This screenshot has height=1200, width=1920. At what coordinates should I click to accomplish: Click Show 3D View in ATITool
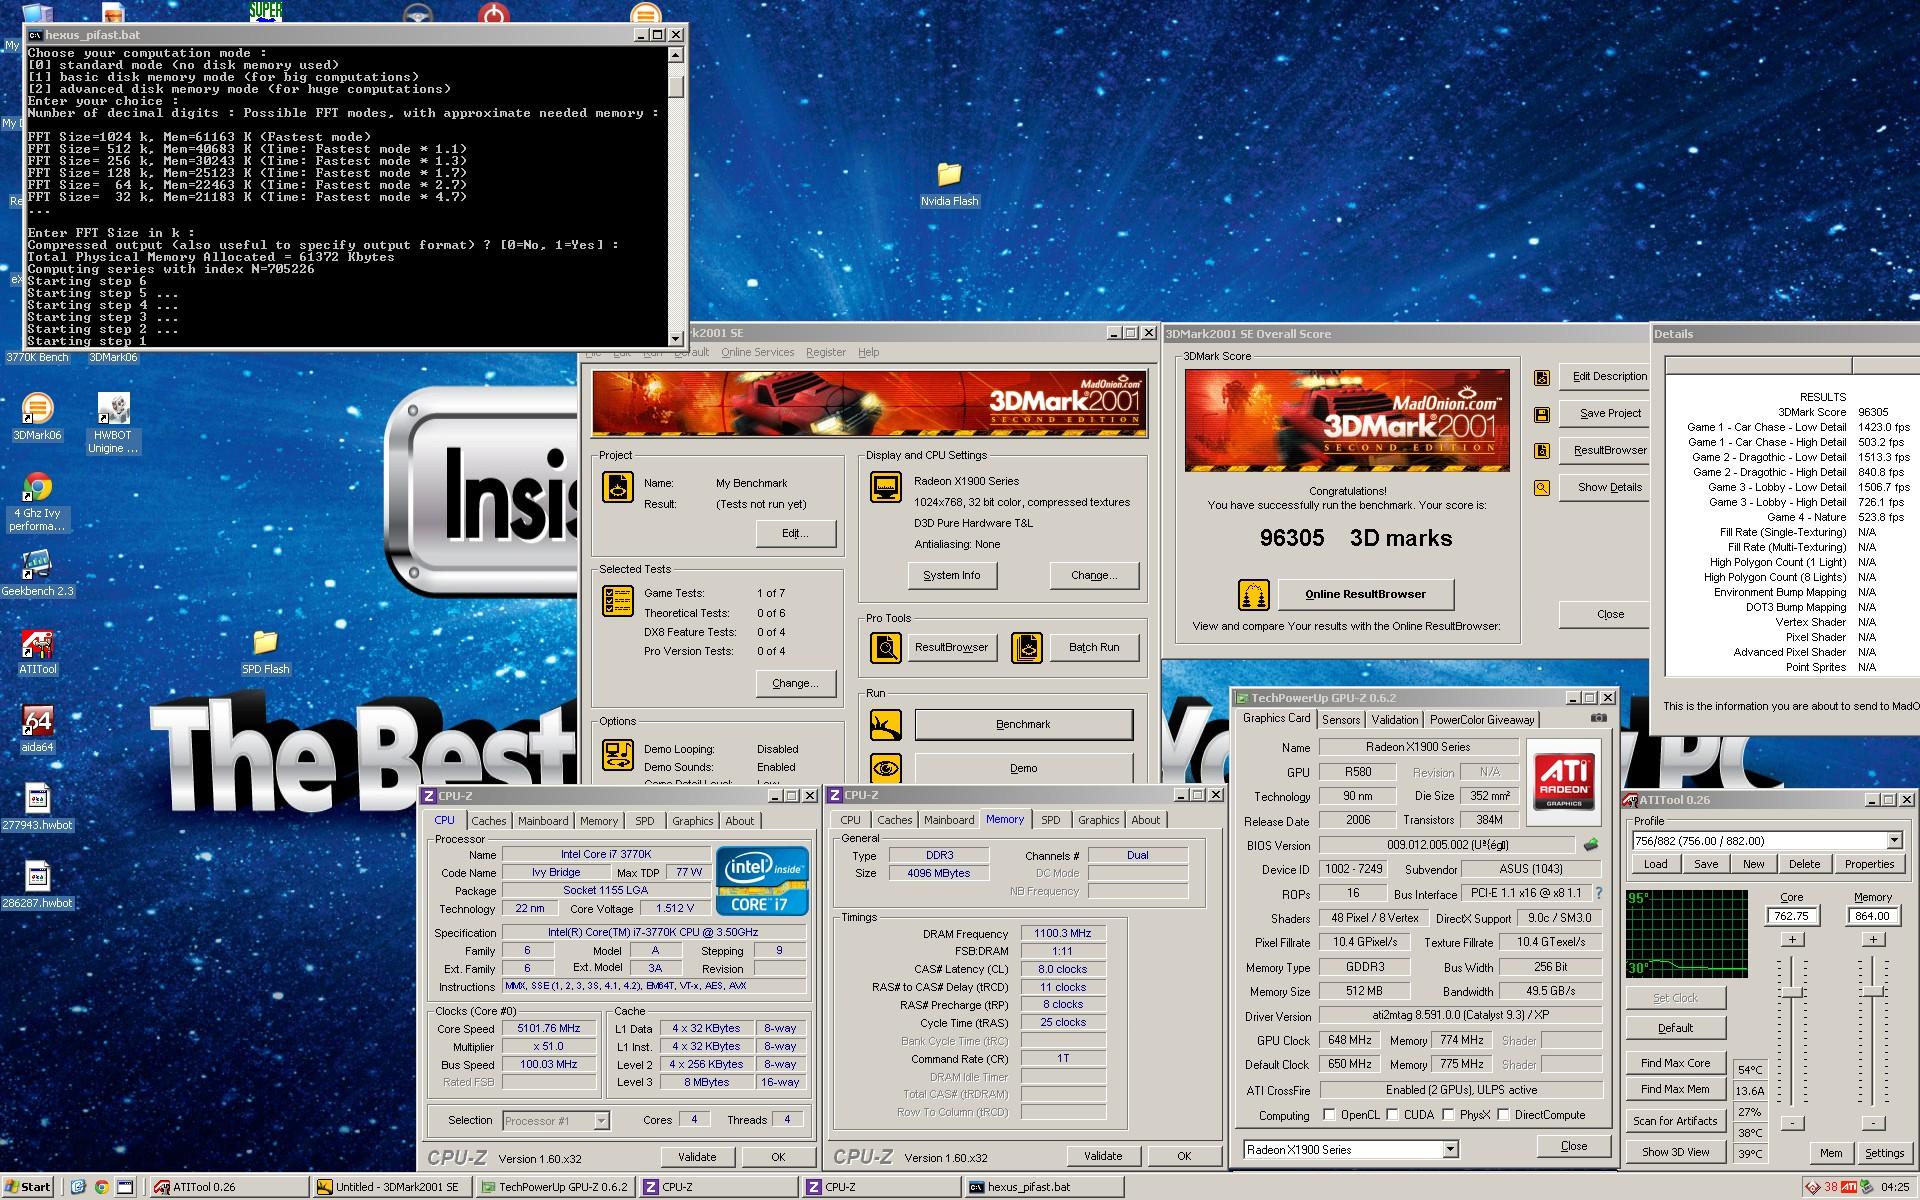(1675, 1152)
